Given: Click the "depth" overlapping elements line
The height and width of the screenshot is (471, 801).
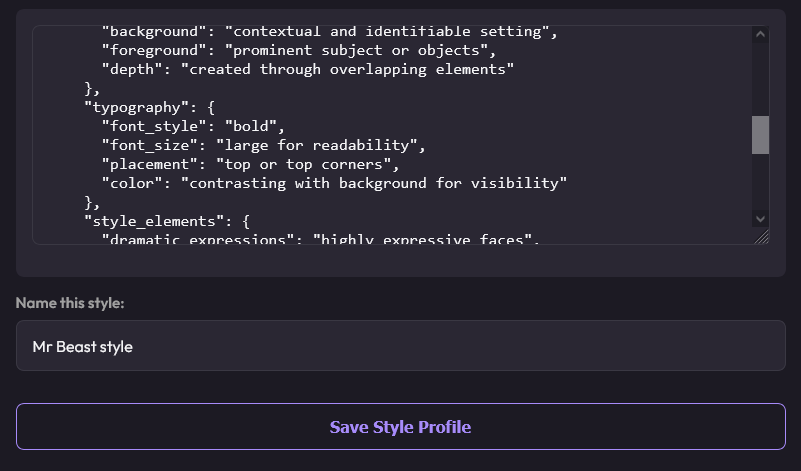Looking at the screenshot, I should [308, 69].
